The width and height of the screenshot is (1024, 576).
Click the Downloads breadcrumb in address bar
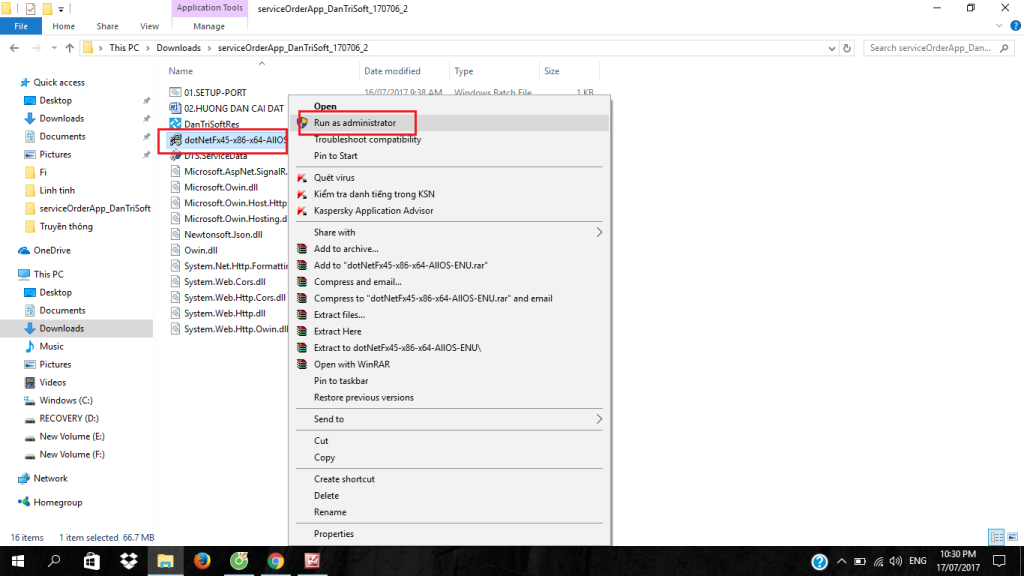(178, 48)
